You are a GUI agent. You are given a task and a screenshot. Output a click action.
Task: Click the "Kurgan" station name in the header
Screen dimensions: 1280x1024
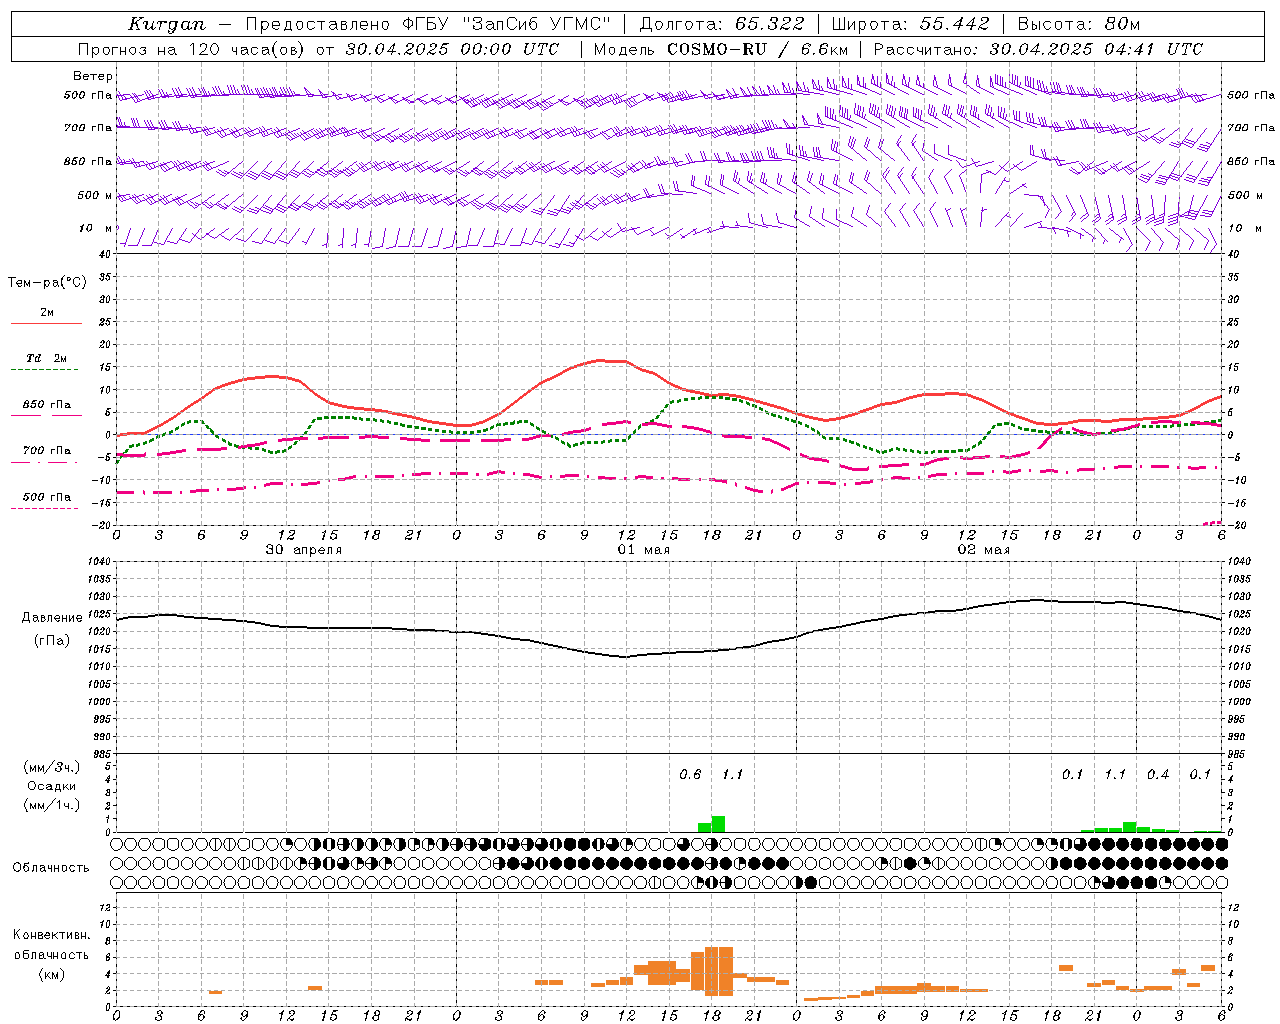[x=168, y=24]
